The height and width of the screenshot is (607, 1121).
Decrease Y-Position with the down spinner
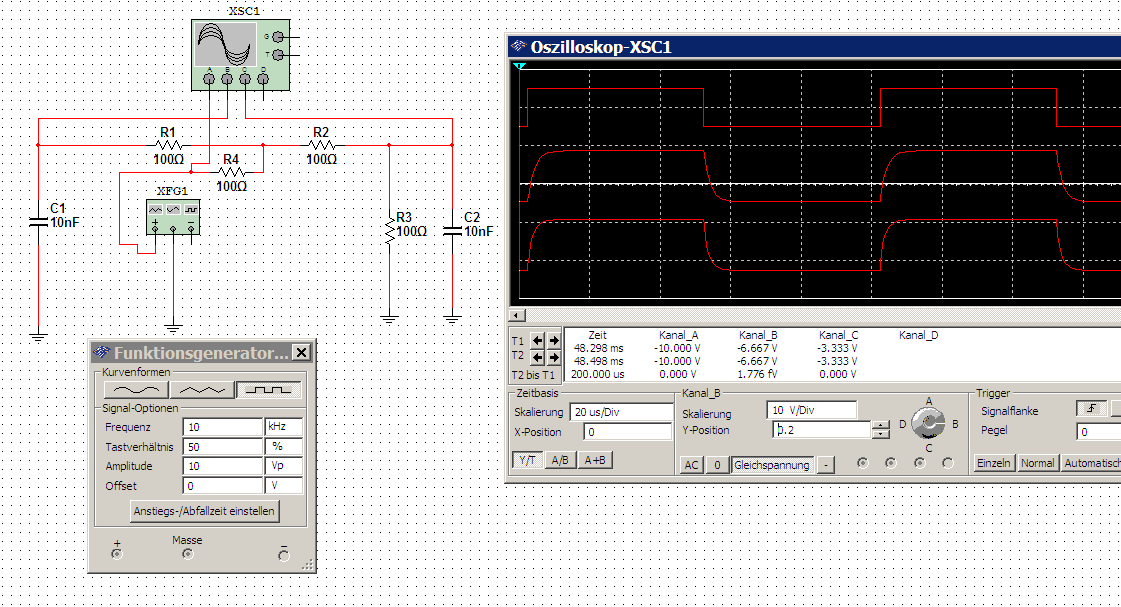881,434
